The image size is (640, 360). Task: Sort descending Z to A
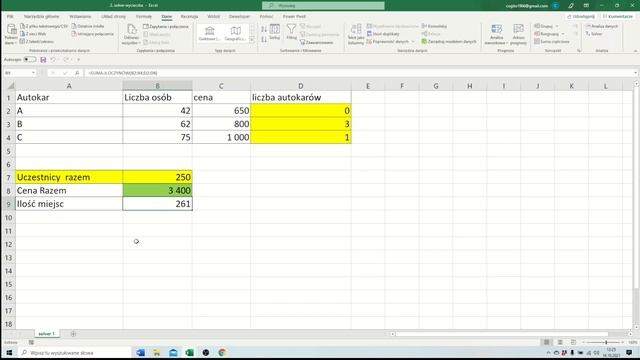coord(264,39)
